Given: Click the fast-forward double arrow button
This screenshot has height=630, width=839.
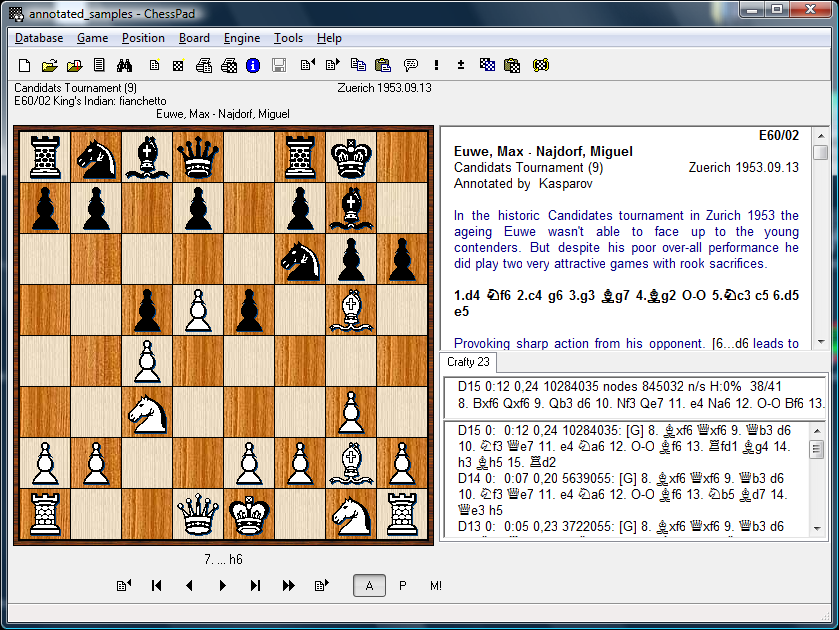Looking at the screenshot, I should 289,586.
